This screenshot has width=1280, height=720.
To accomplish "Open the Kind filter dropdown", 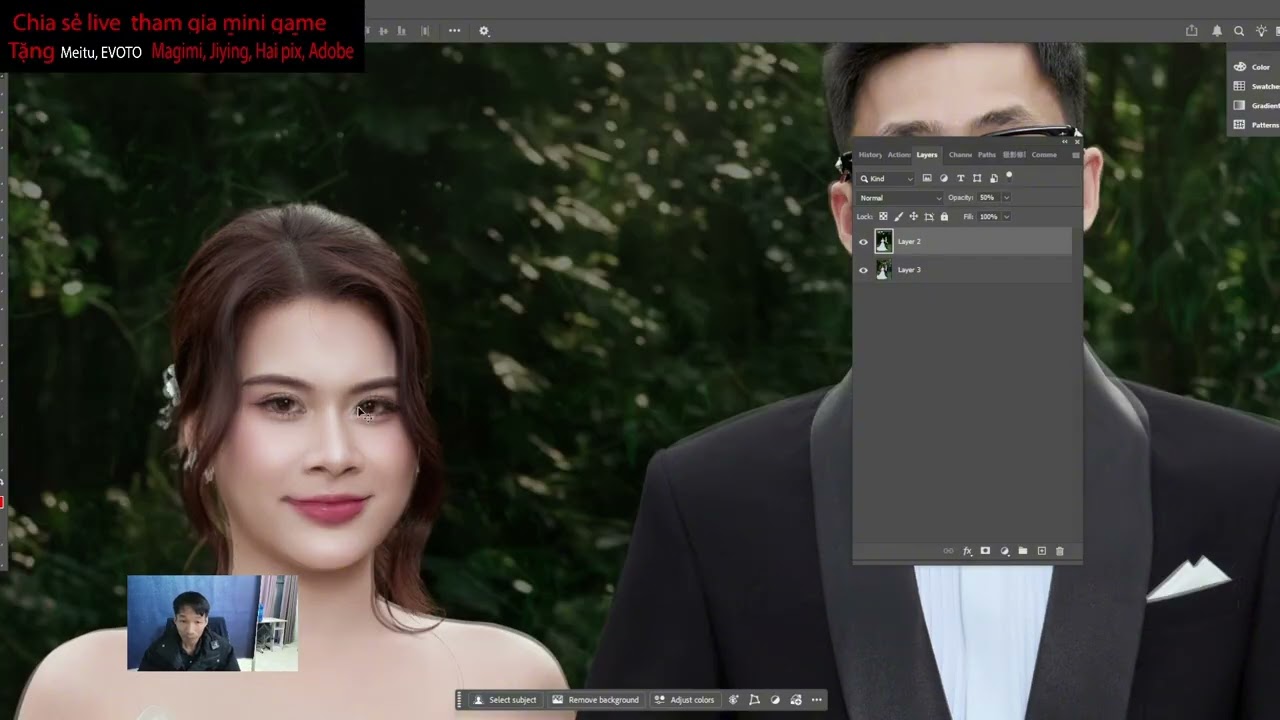I will pos(886,178).
